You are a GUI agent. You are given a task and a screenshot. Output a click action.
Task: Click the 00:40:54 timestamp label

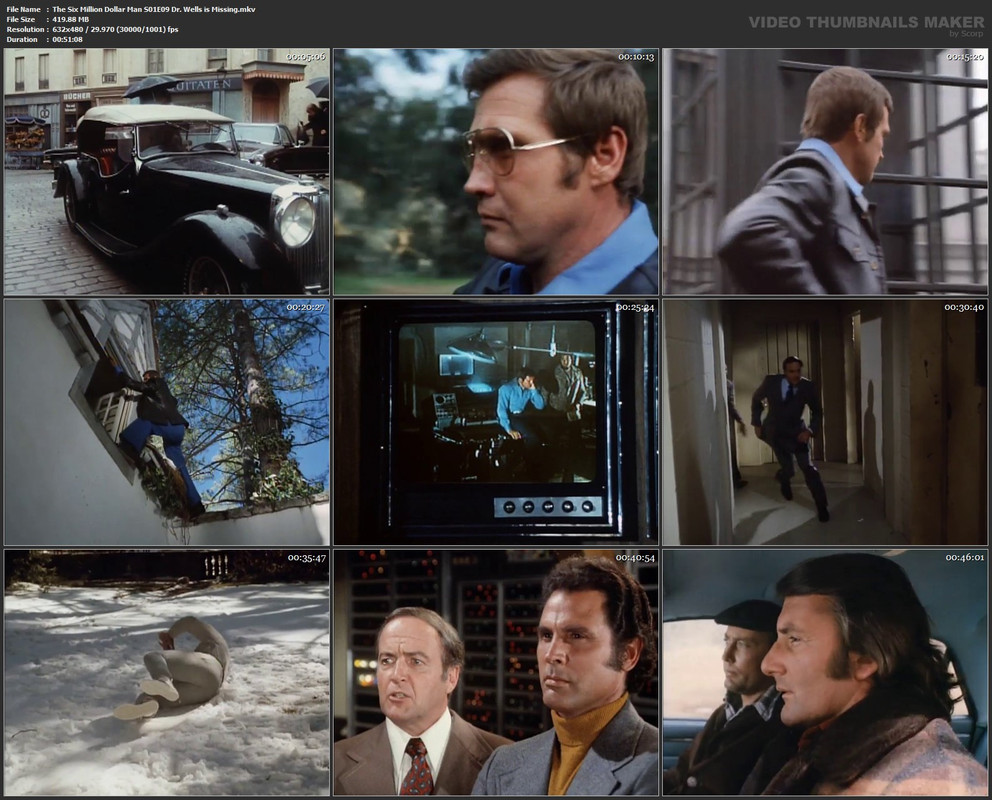tap(635, 558)
